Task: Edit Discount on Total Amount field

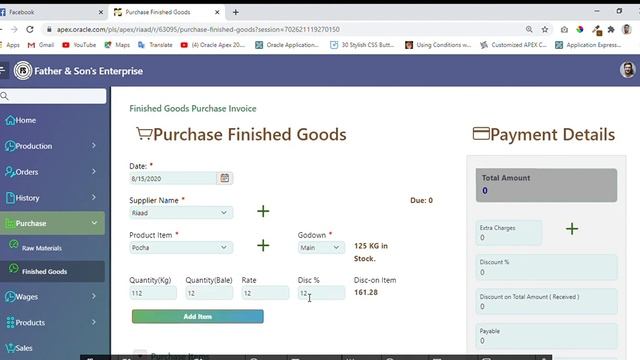Action: 546,301
